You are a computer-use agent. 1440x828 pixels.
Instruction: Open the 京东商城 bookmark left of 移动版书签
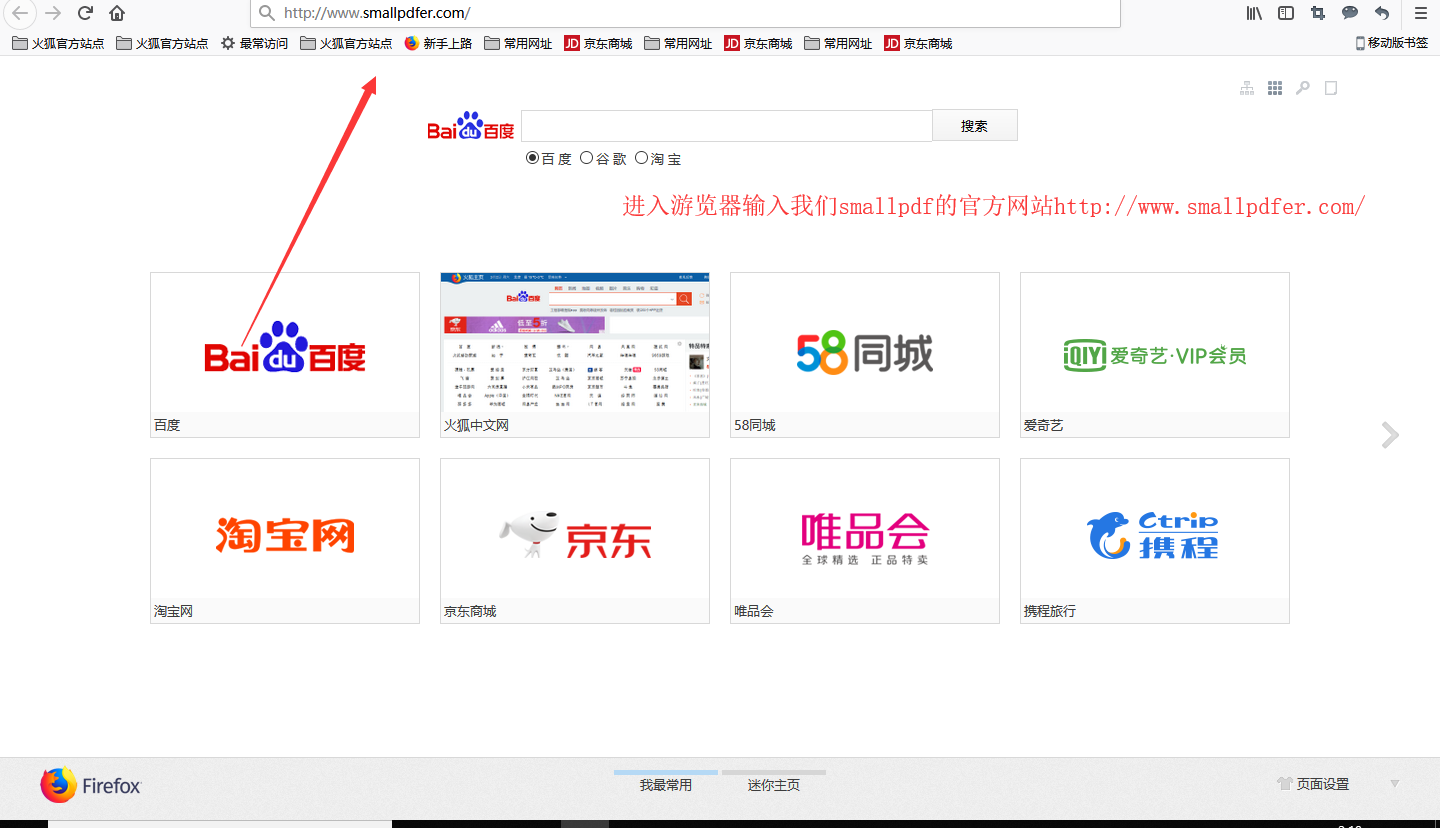point(918,43)
